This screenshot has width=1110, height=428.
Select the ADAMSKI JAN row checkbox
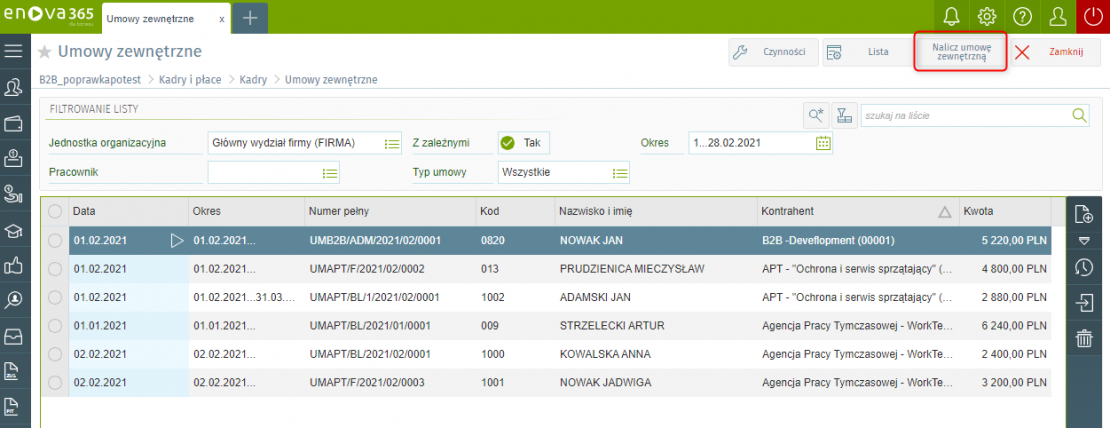coord(55,297)
